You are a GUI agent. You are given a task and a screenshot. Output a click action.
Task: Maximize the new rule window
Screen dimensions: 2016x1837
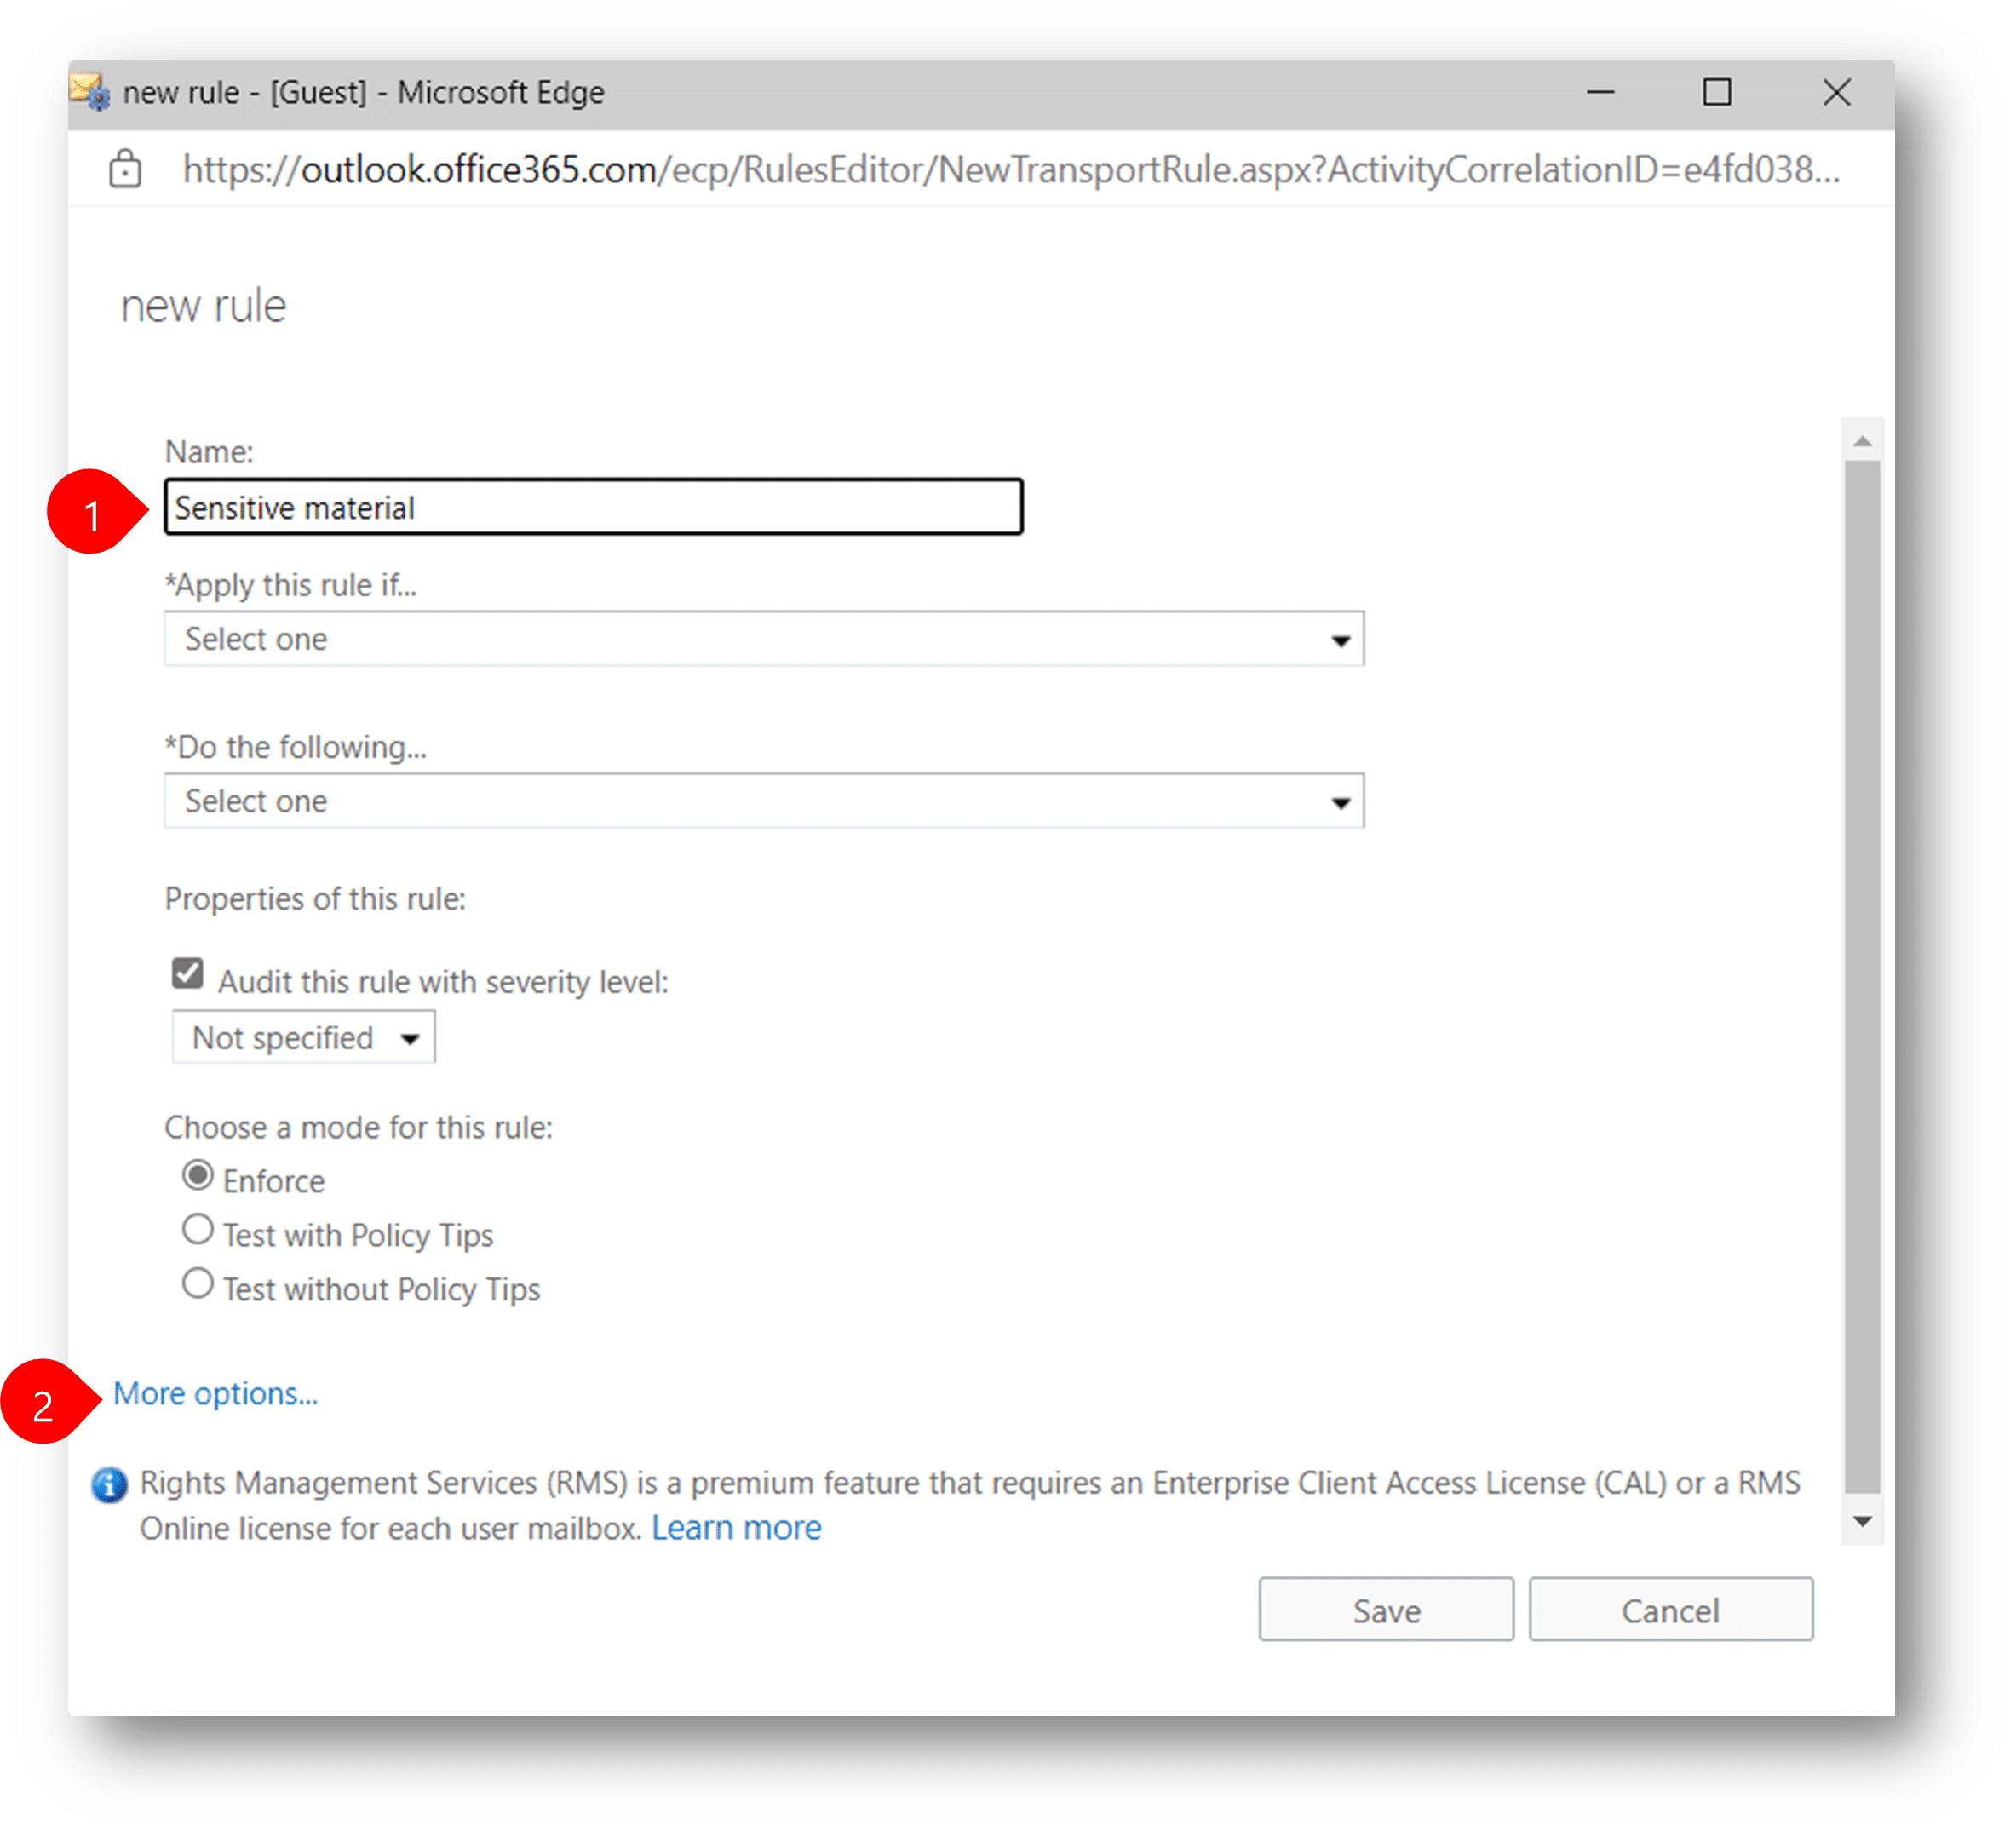point(1717,92)
